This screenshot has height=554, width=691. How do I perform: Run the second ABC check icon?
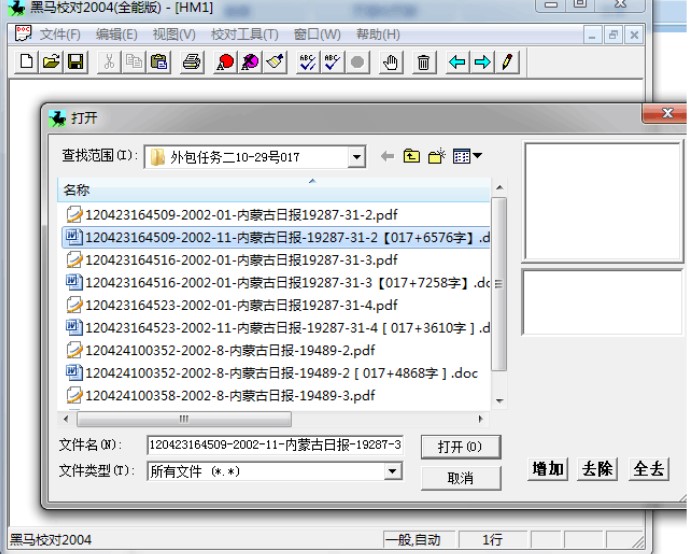332,62
